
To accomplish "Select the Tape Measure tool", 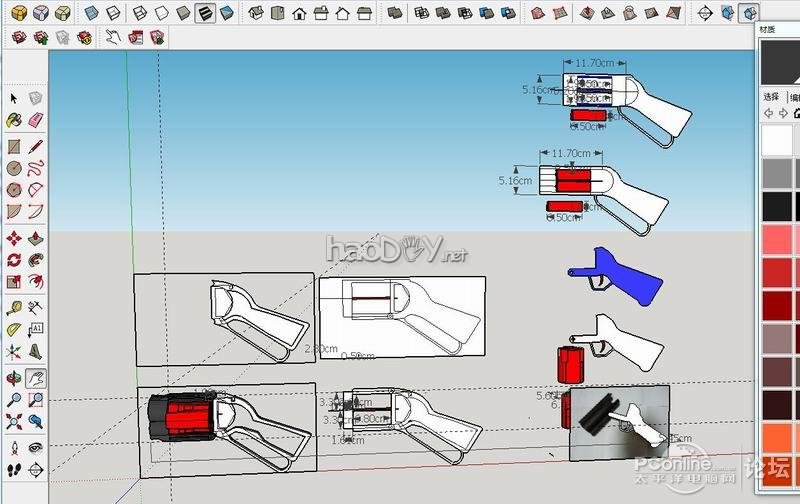I will coord(14,308).
